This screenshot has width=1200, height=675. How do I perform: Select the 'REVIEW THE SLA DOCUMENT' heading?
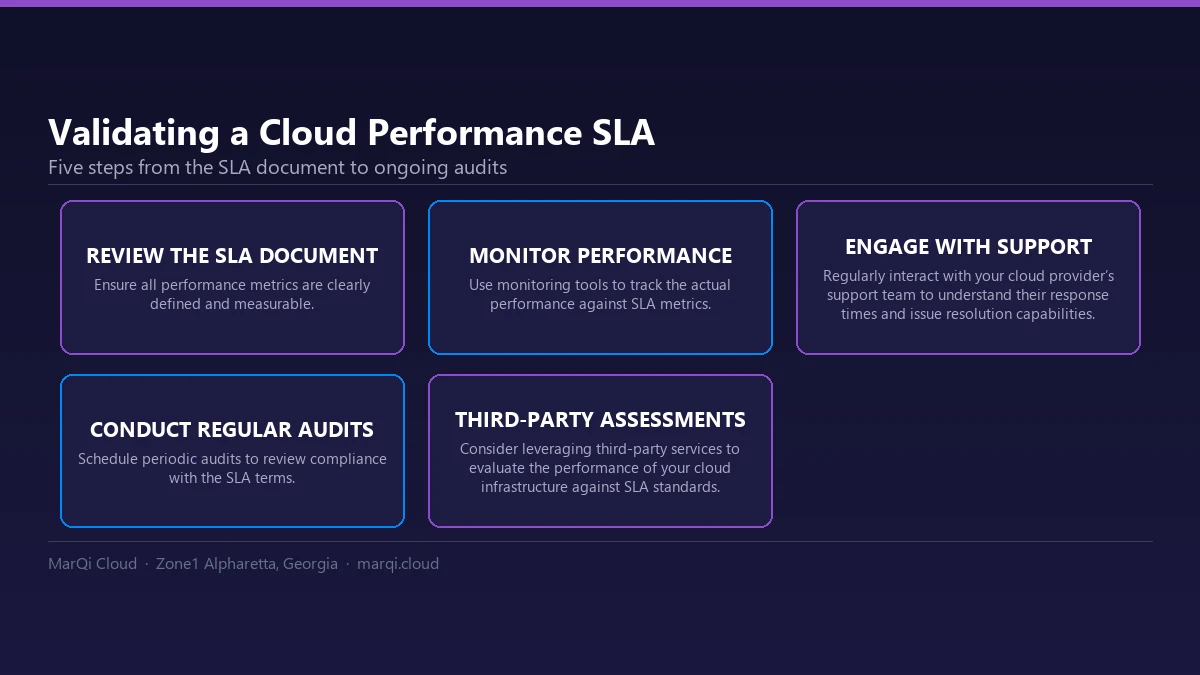(232, 256)
